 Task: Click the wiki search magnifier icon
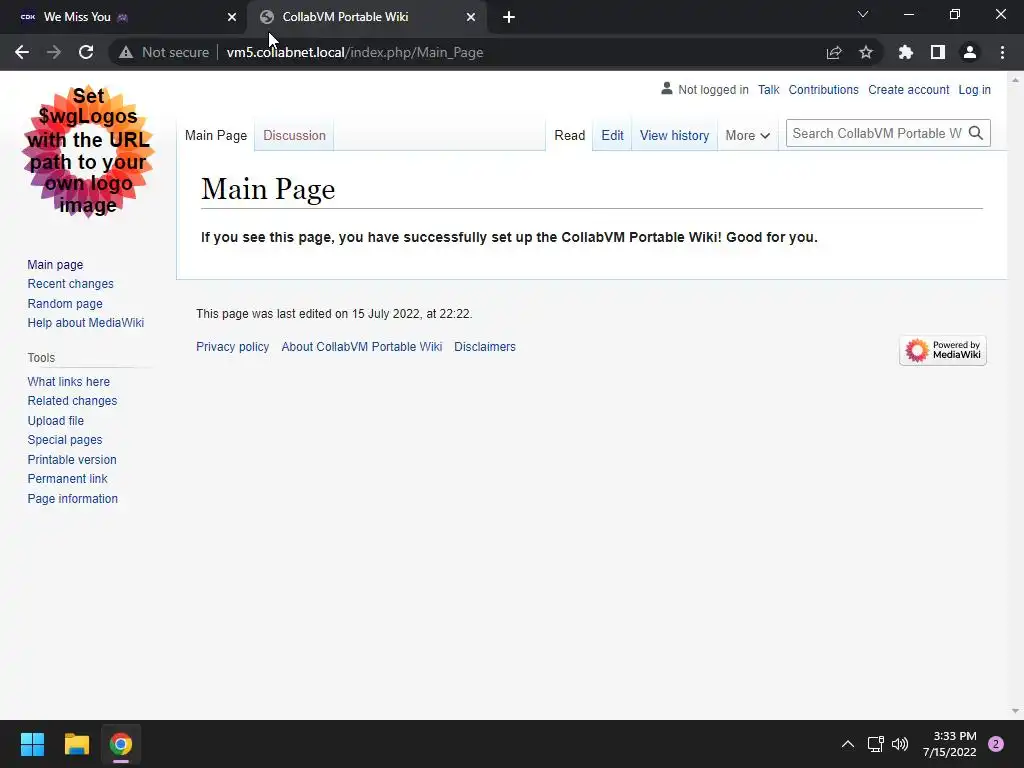point(976,133)
